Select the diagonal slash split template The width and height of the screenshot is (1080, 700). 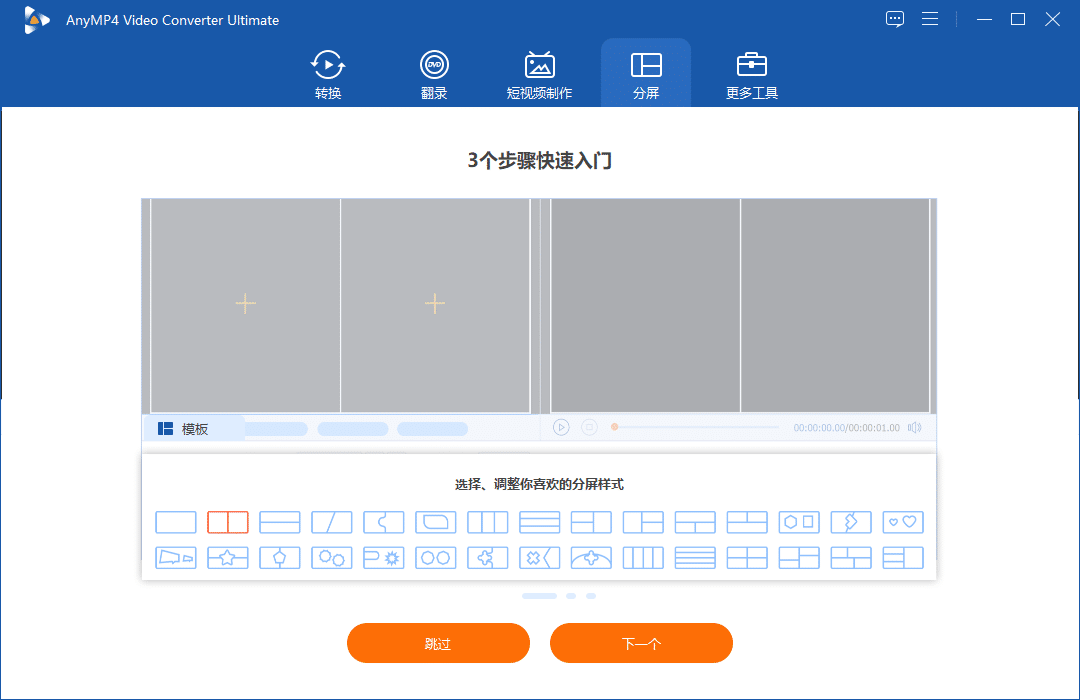pyautogui.click(x=332, y=522)
